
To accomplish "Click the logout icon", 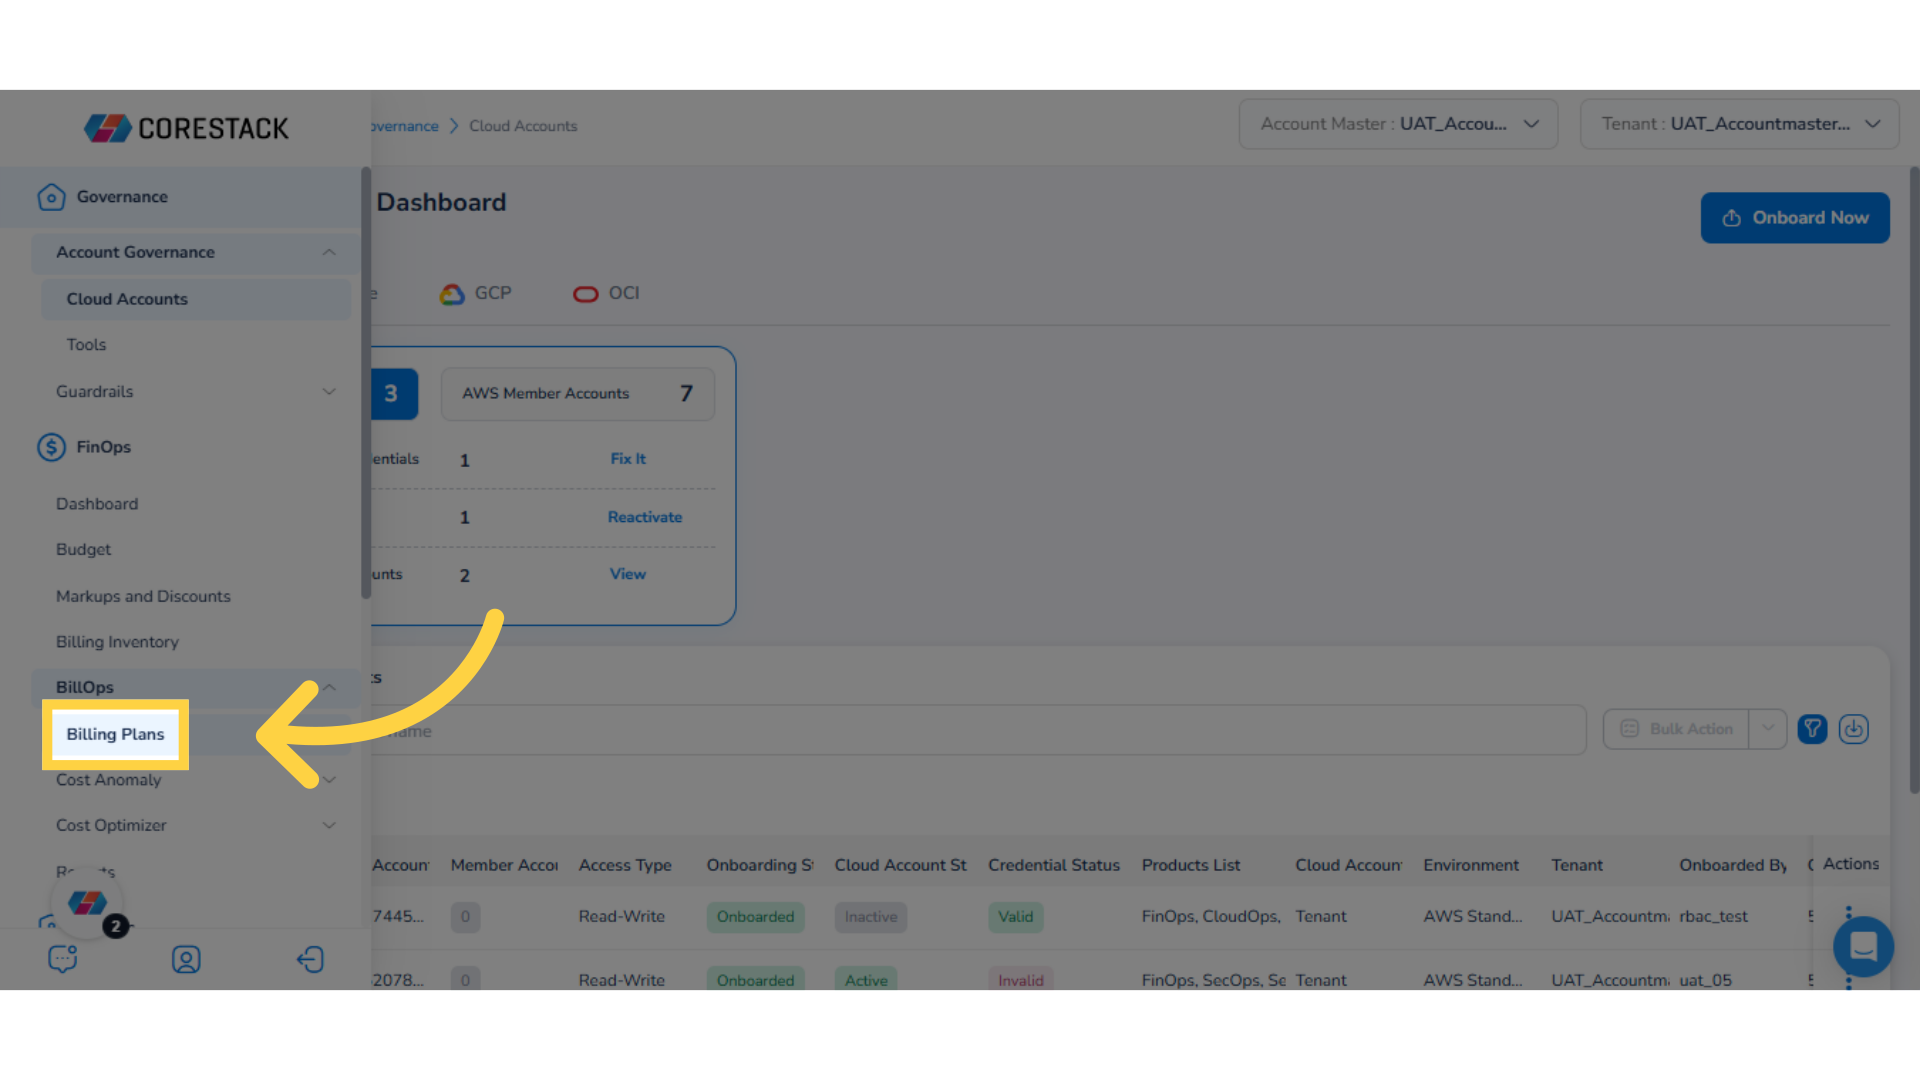I will coord(310,959).
